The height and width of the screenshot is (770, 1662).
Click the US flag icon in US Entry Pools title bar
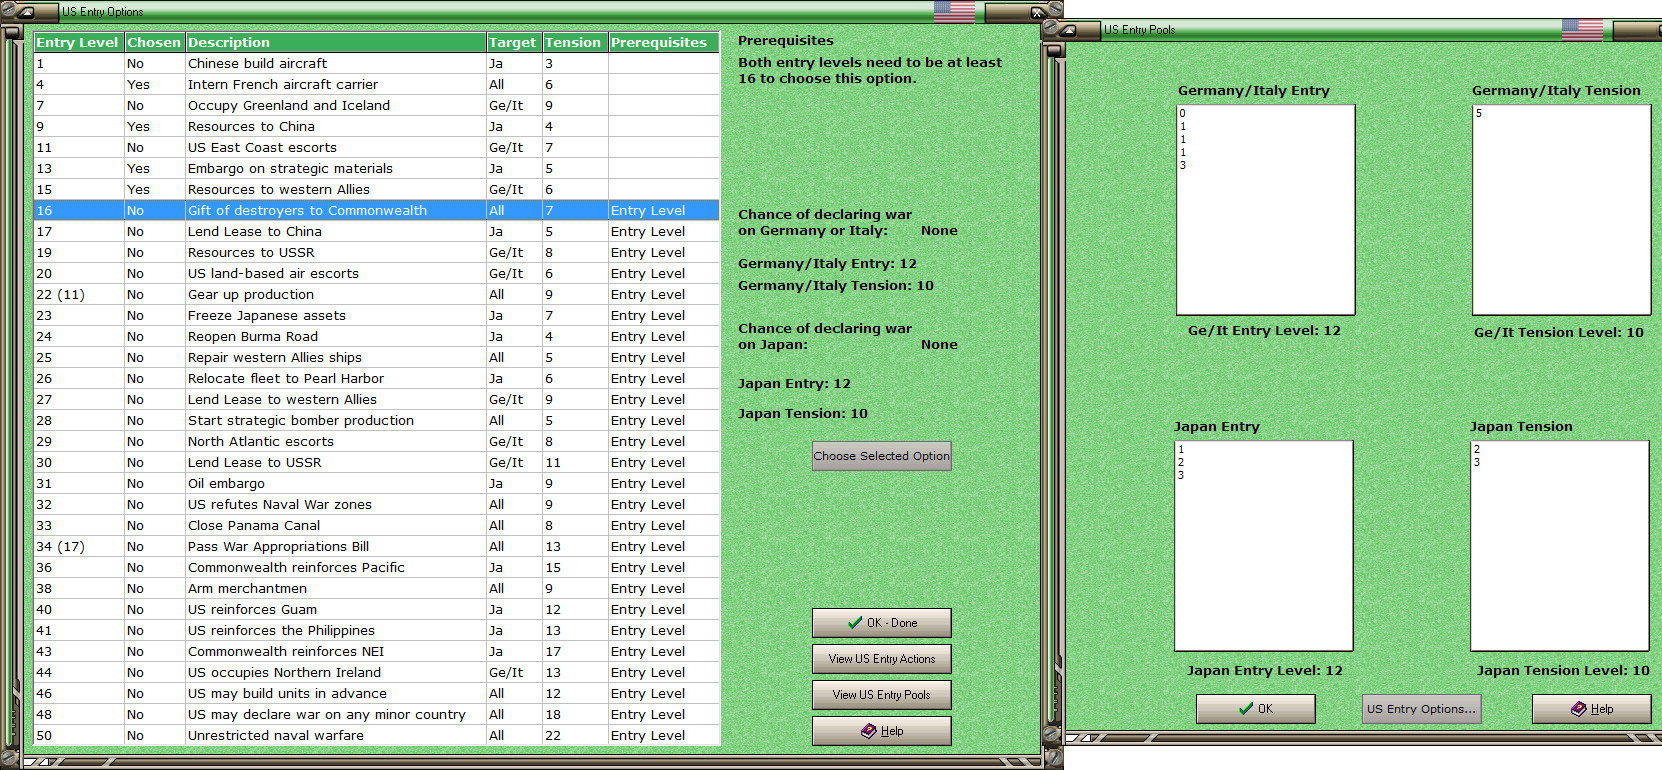(x=1582, y=30)
